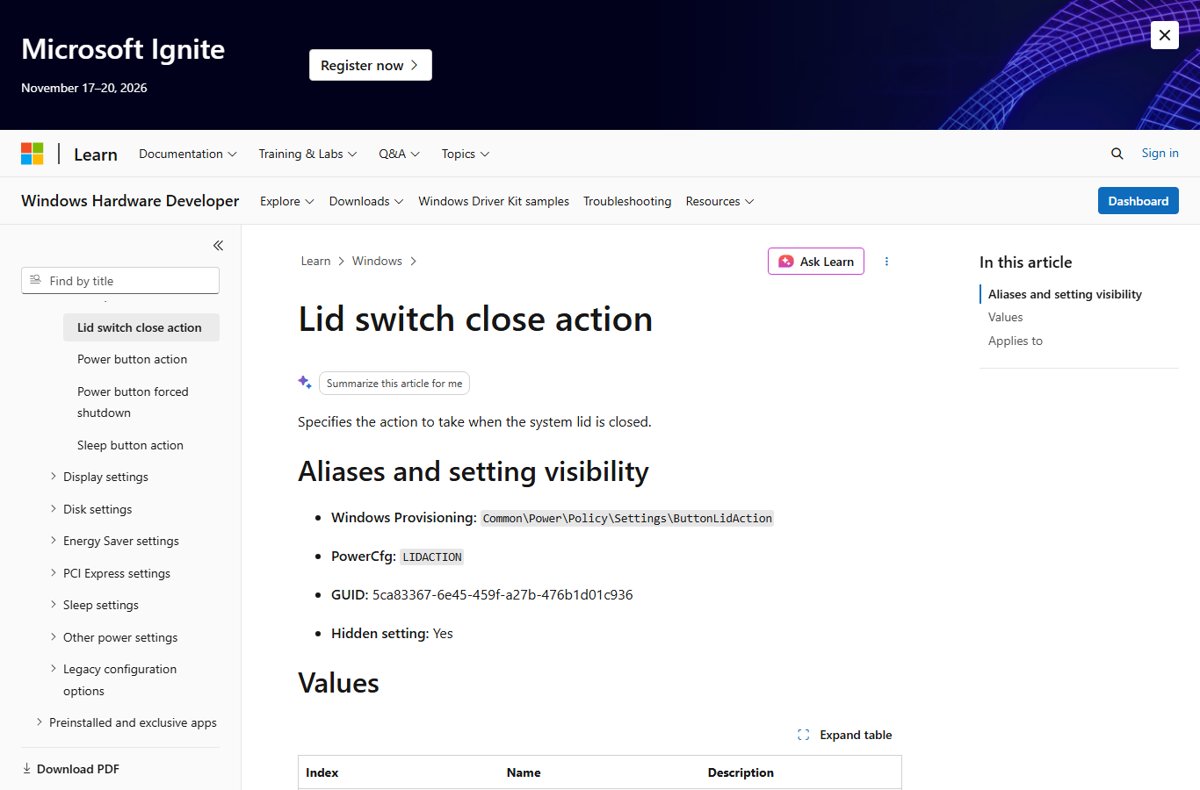Expand Display settings tree node
Viewport: 1200px width, 790px height.
pyautogui.click(x=100, y=477)
